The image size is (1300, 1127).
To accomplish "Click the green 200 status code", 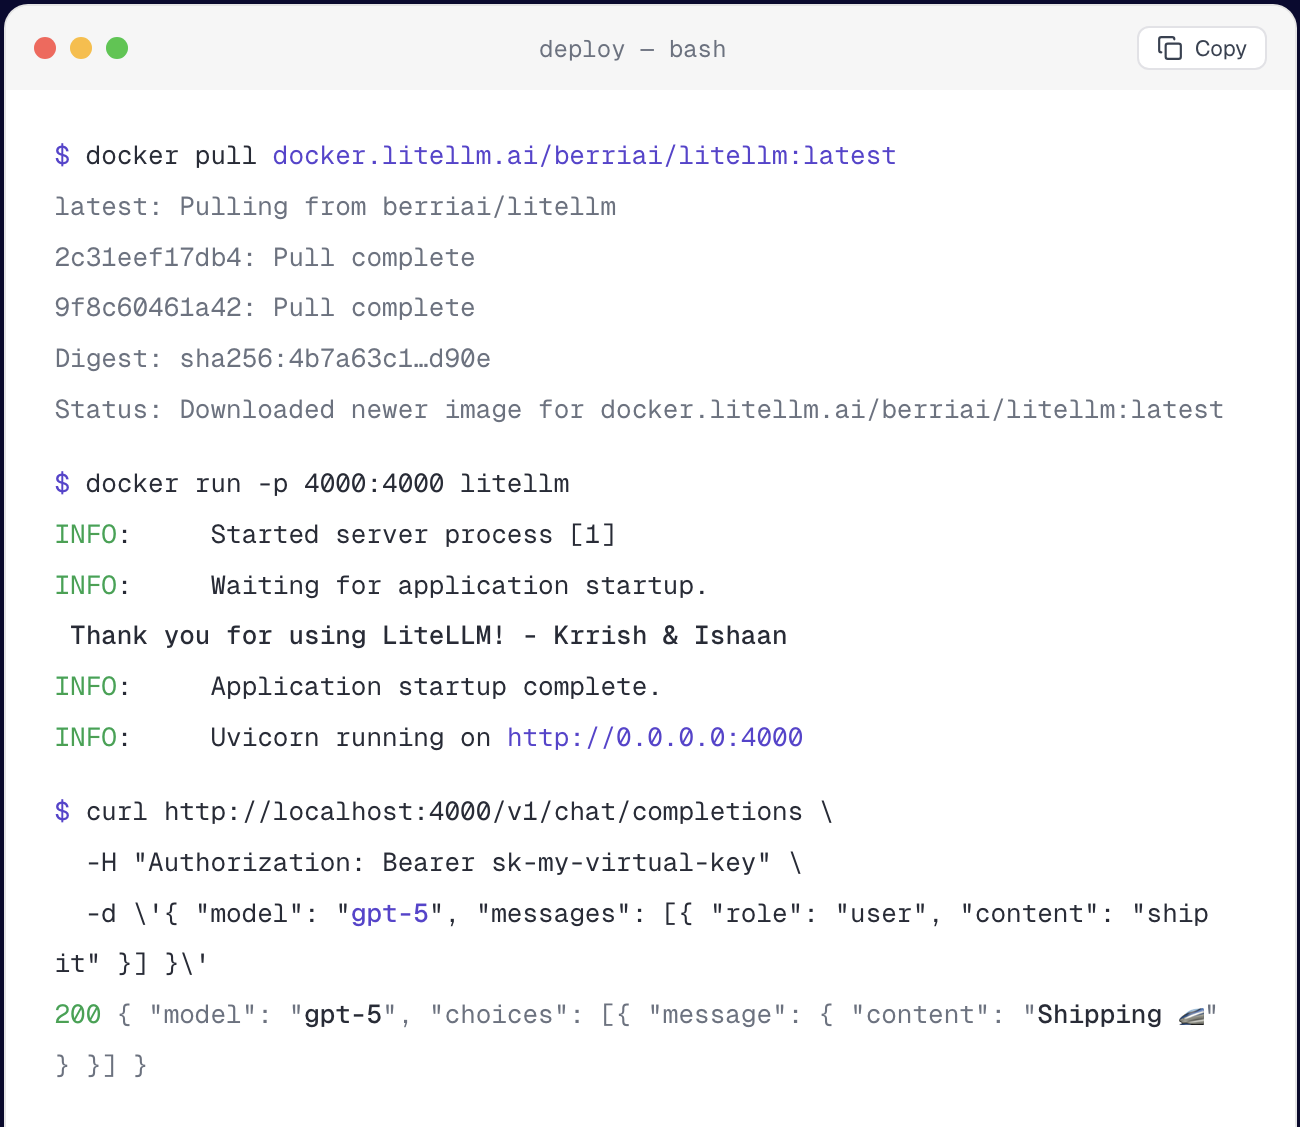I will click(x=78, y=1015).
